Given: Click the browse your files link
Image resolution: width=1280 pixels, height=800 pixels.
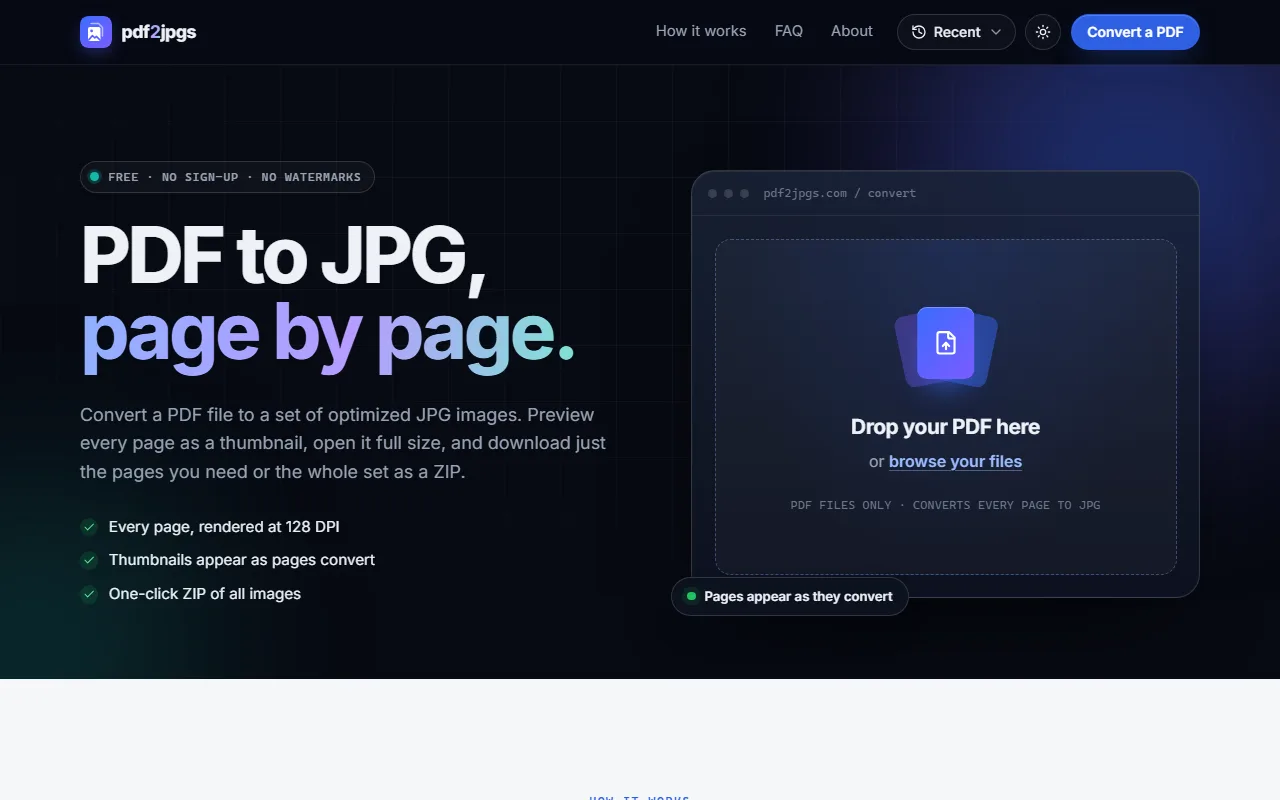Looking at the screenshot, I should pos(955,461).
